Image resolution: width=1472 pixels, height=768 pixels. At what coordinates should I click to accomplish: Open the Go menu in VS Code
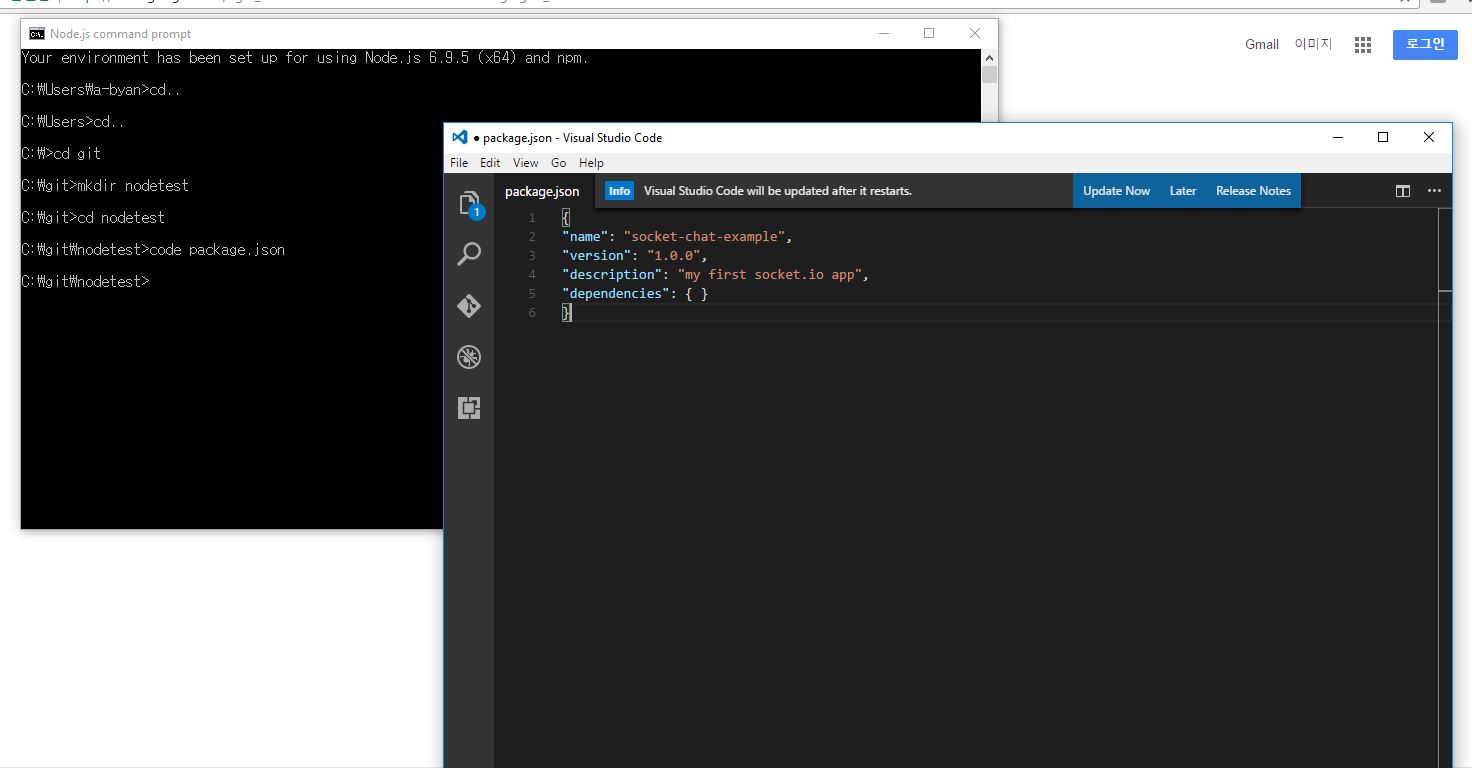558,163
